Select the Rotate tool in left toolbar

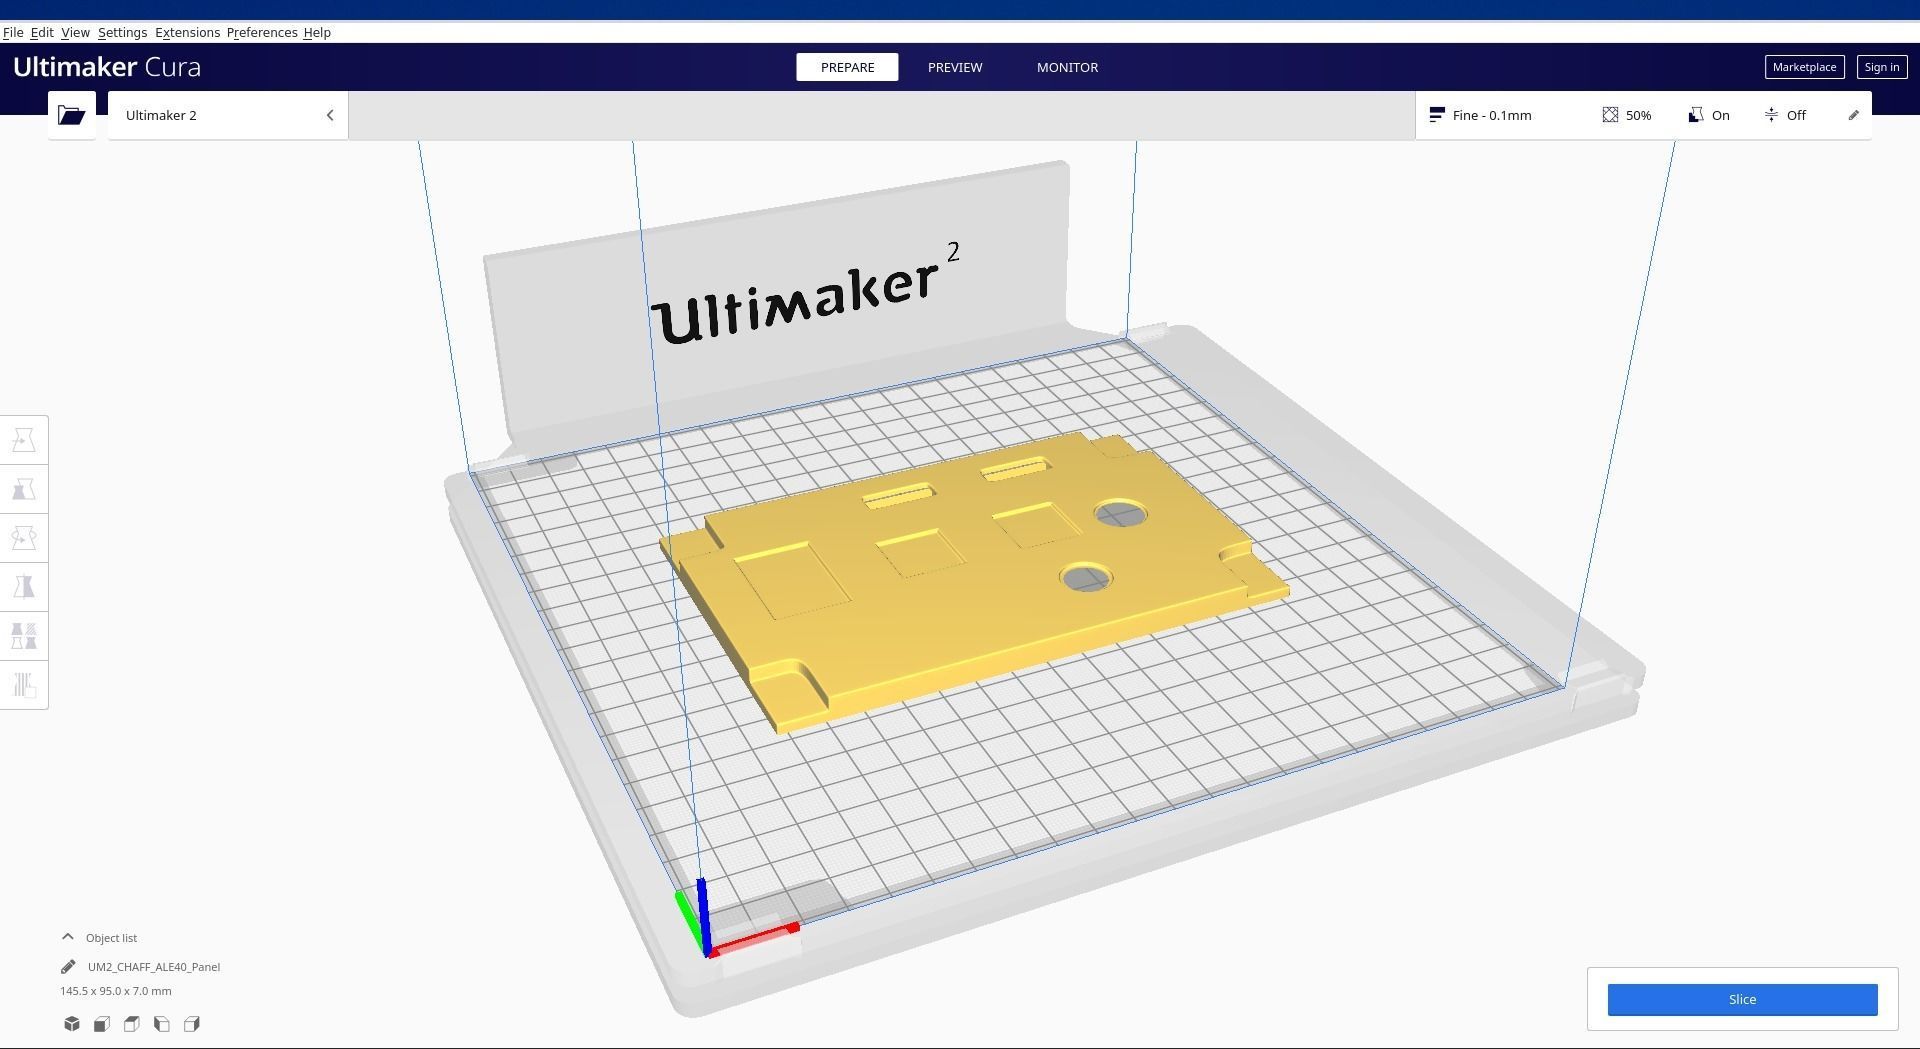point(24,538)
